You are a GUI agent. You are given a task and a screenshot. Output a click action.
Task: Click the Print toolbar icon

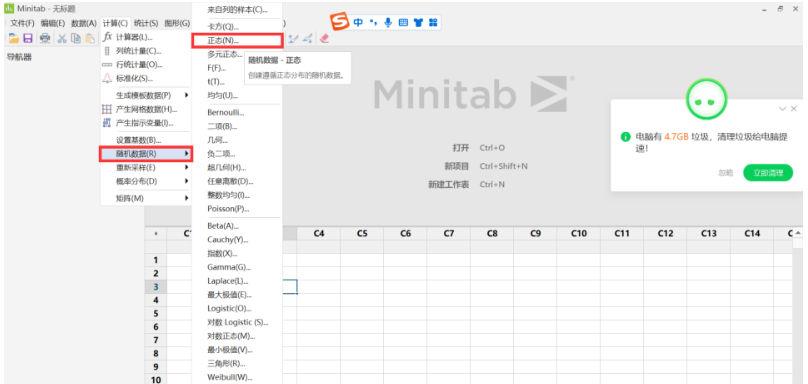(x=45, y=38)
